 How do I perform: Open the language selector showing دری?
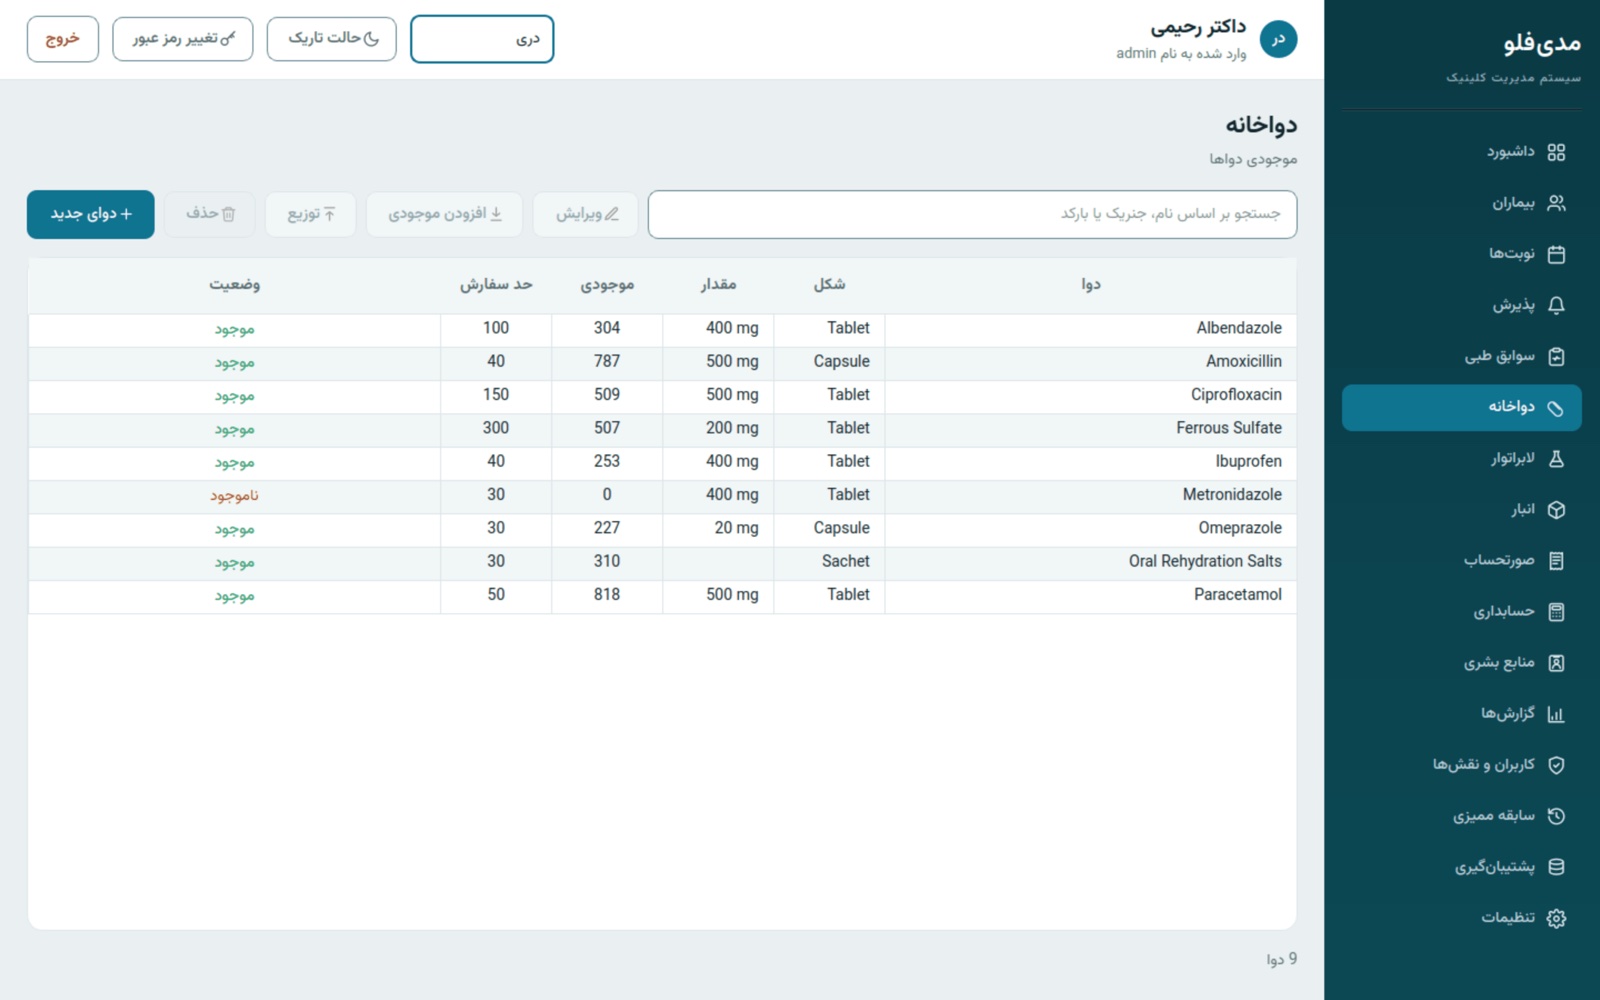click(x=482, y=39)
